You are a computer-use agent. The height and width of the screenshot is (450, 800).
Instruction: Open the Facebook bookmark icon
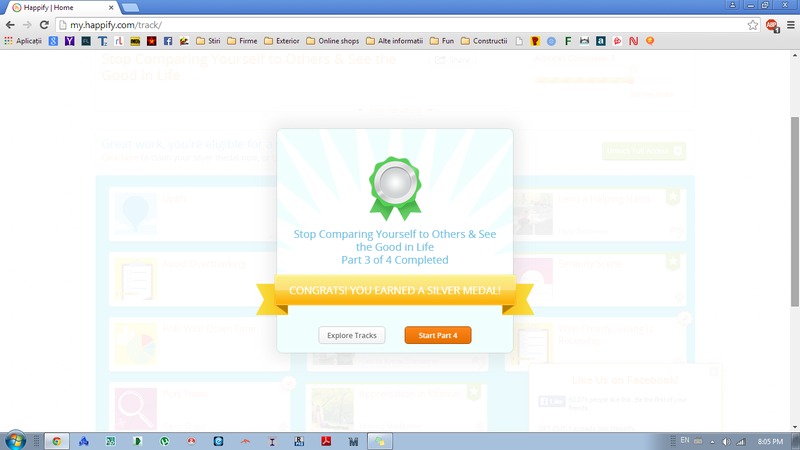click(x=168, y=41)
